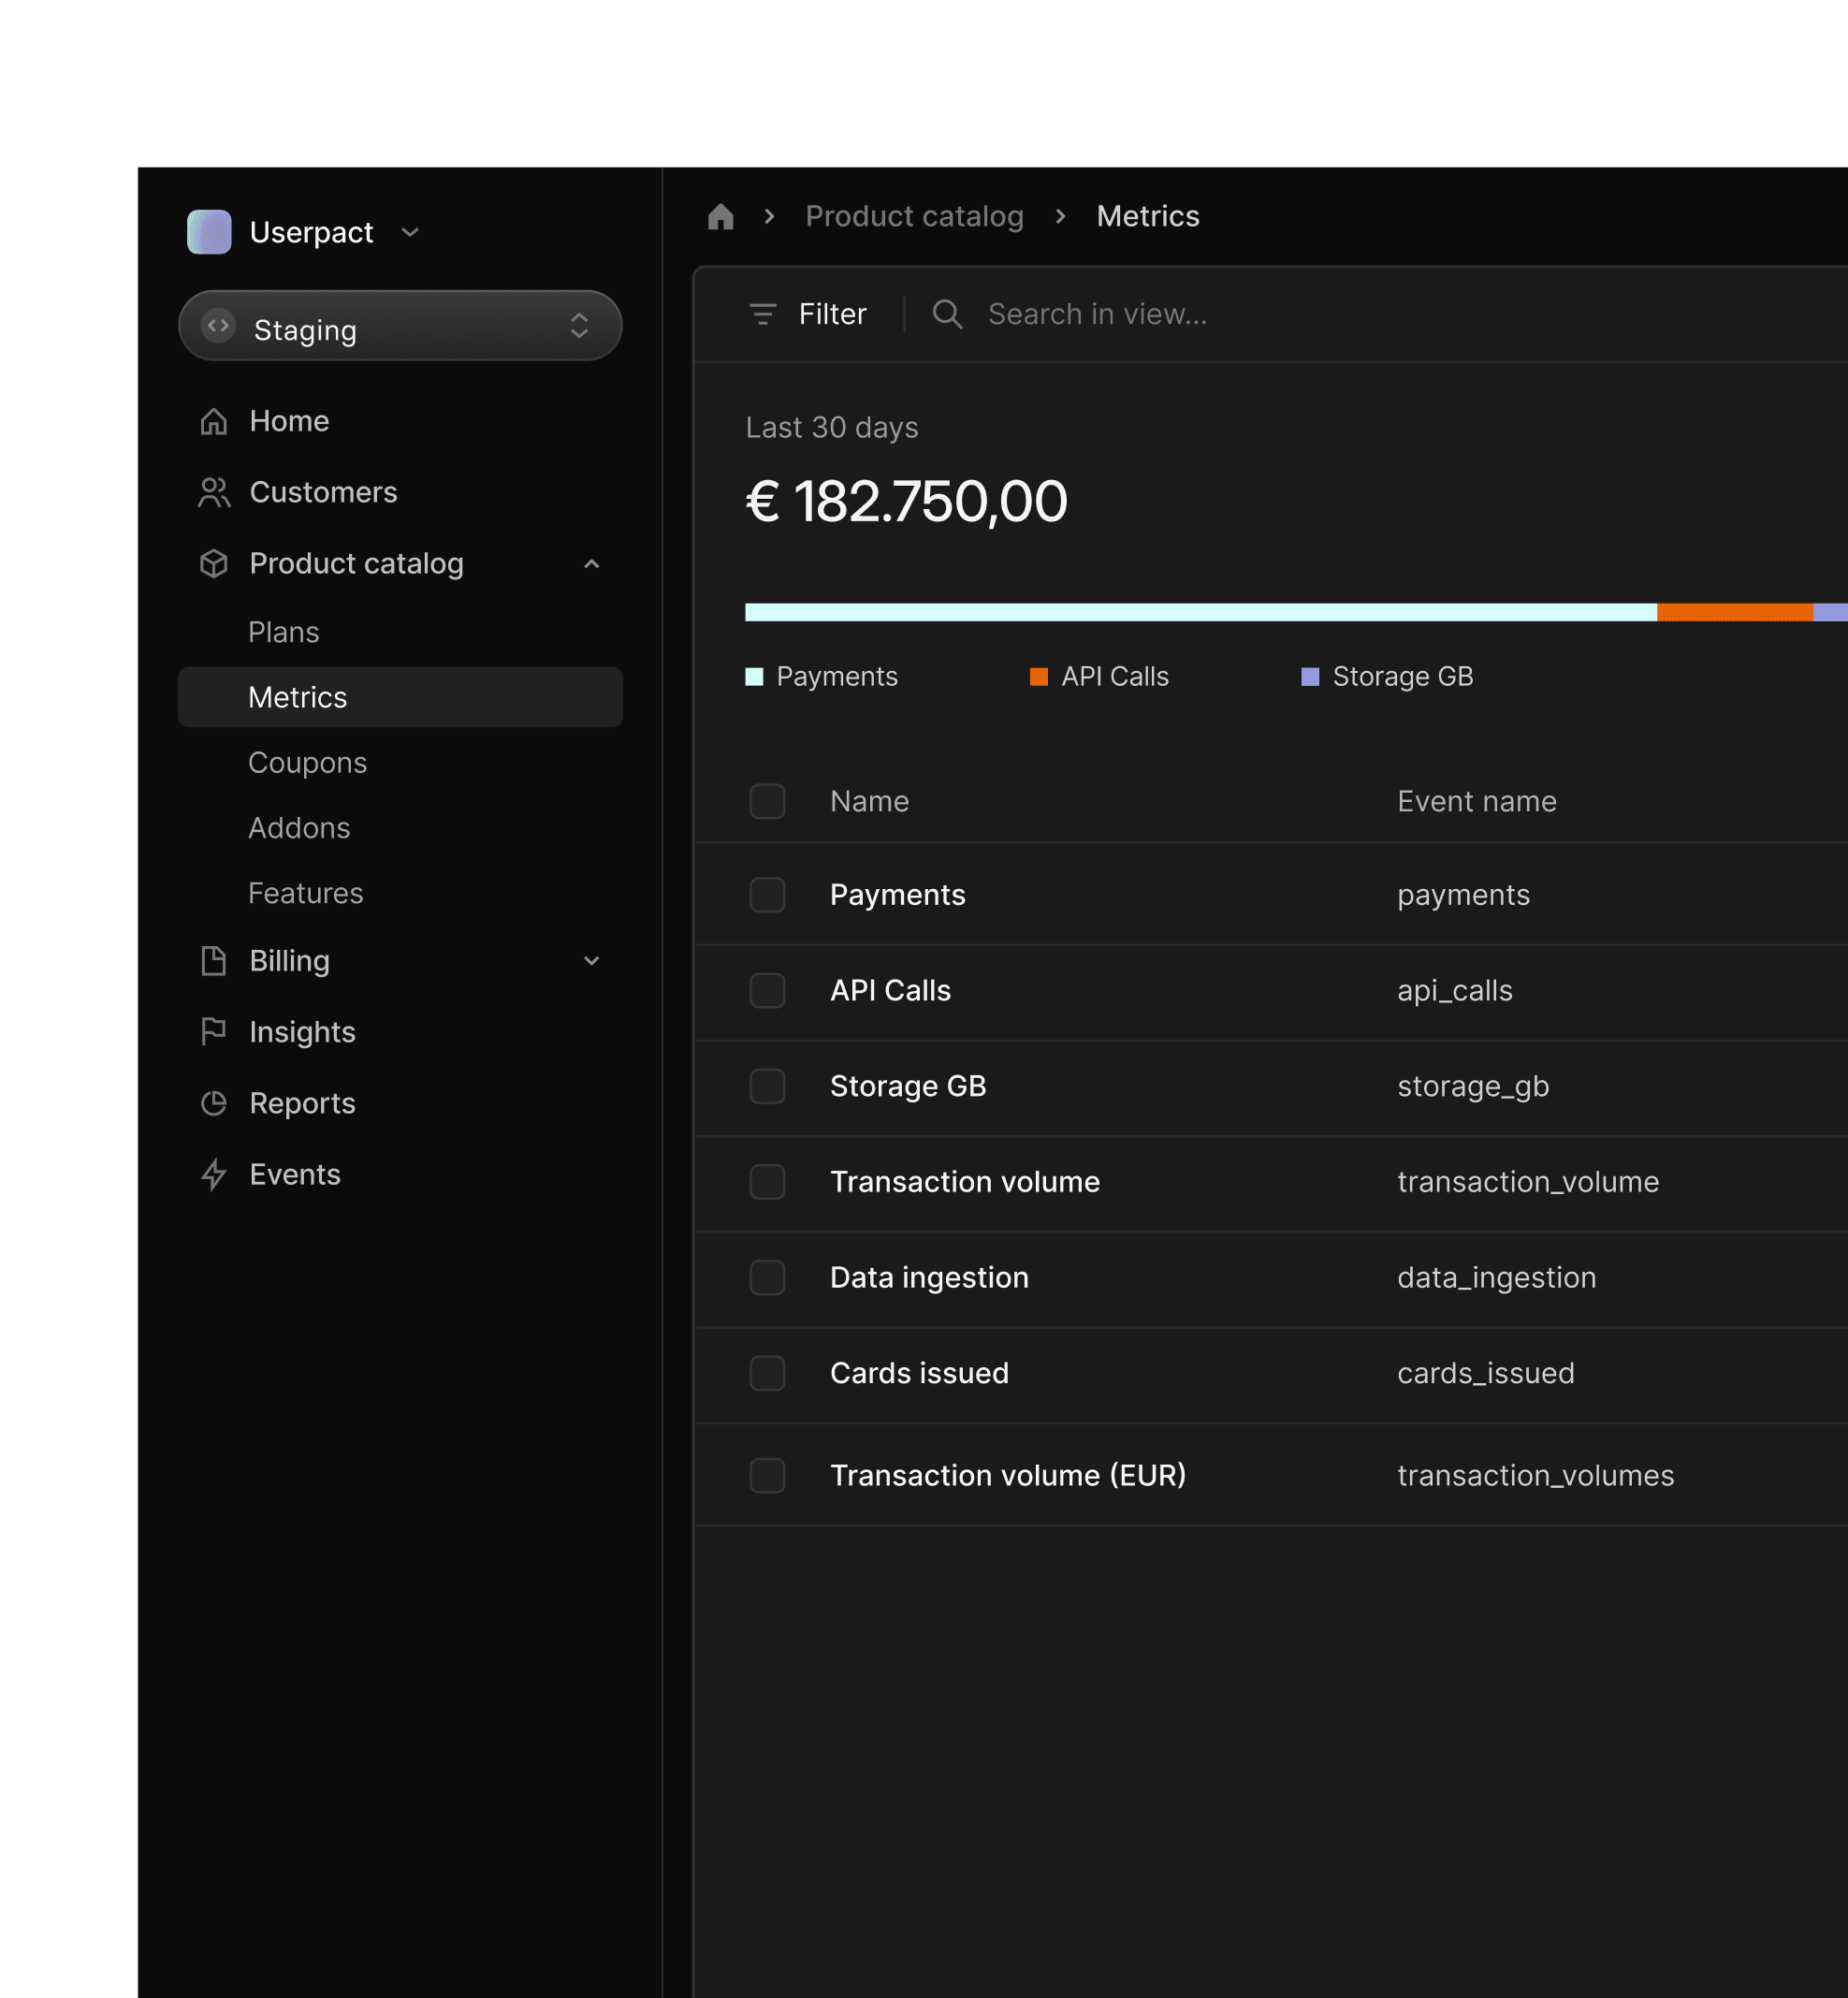Click the Filter lines icon
This screenshot has height=1998, width=1848.
[762, 314]
